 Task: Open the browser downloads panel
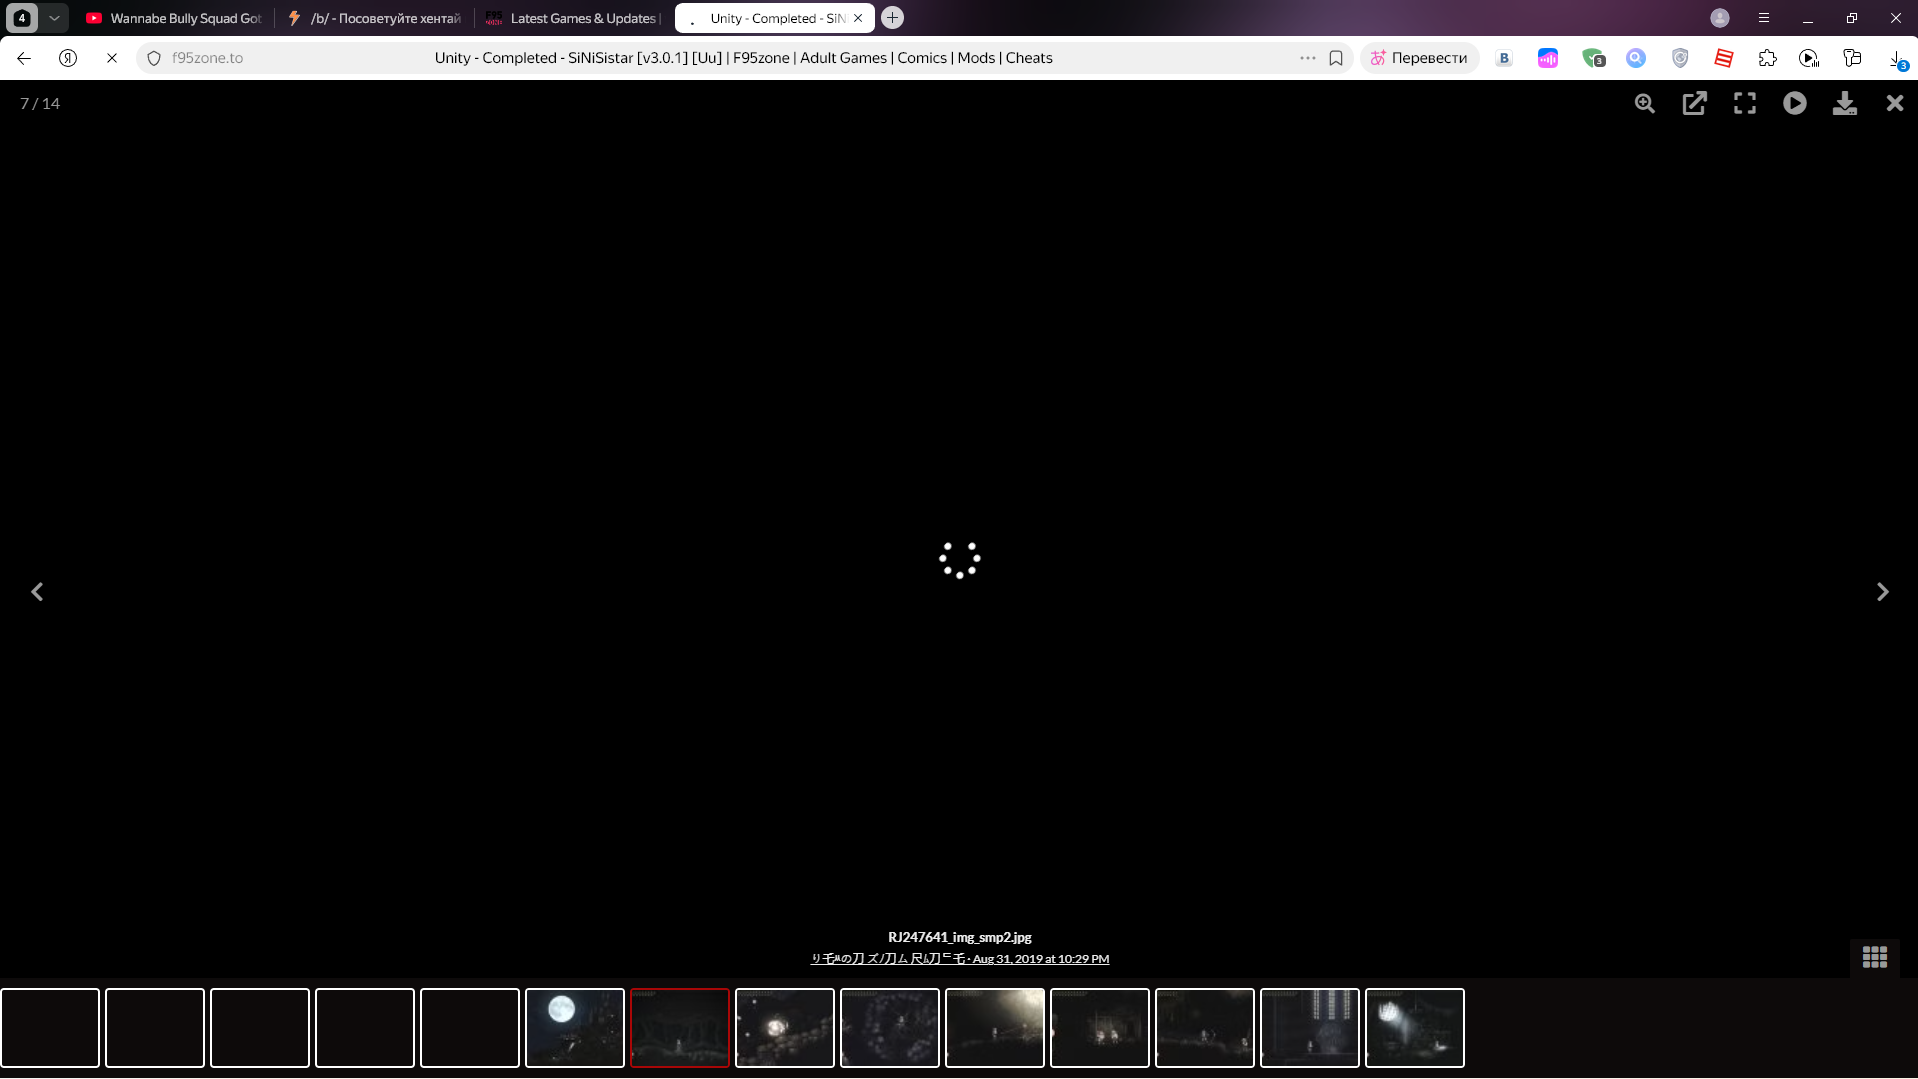pos(1897,59)
